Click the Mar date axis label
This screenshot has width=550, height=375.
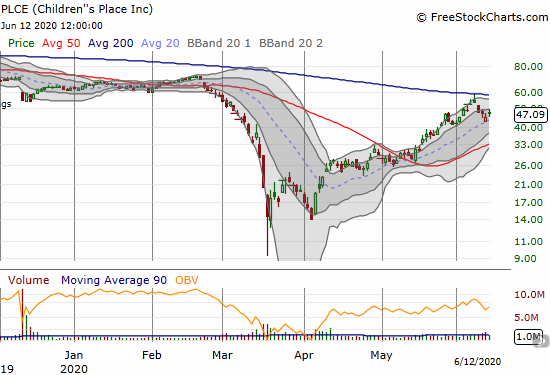coord(222,355)
